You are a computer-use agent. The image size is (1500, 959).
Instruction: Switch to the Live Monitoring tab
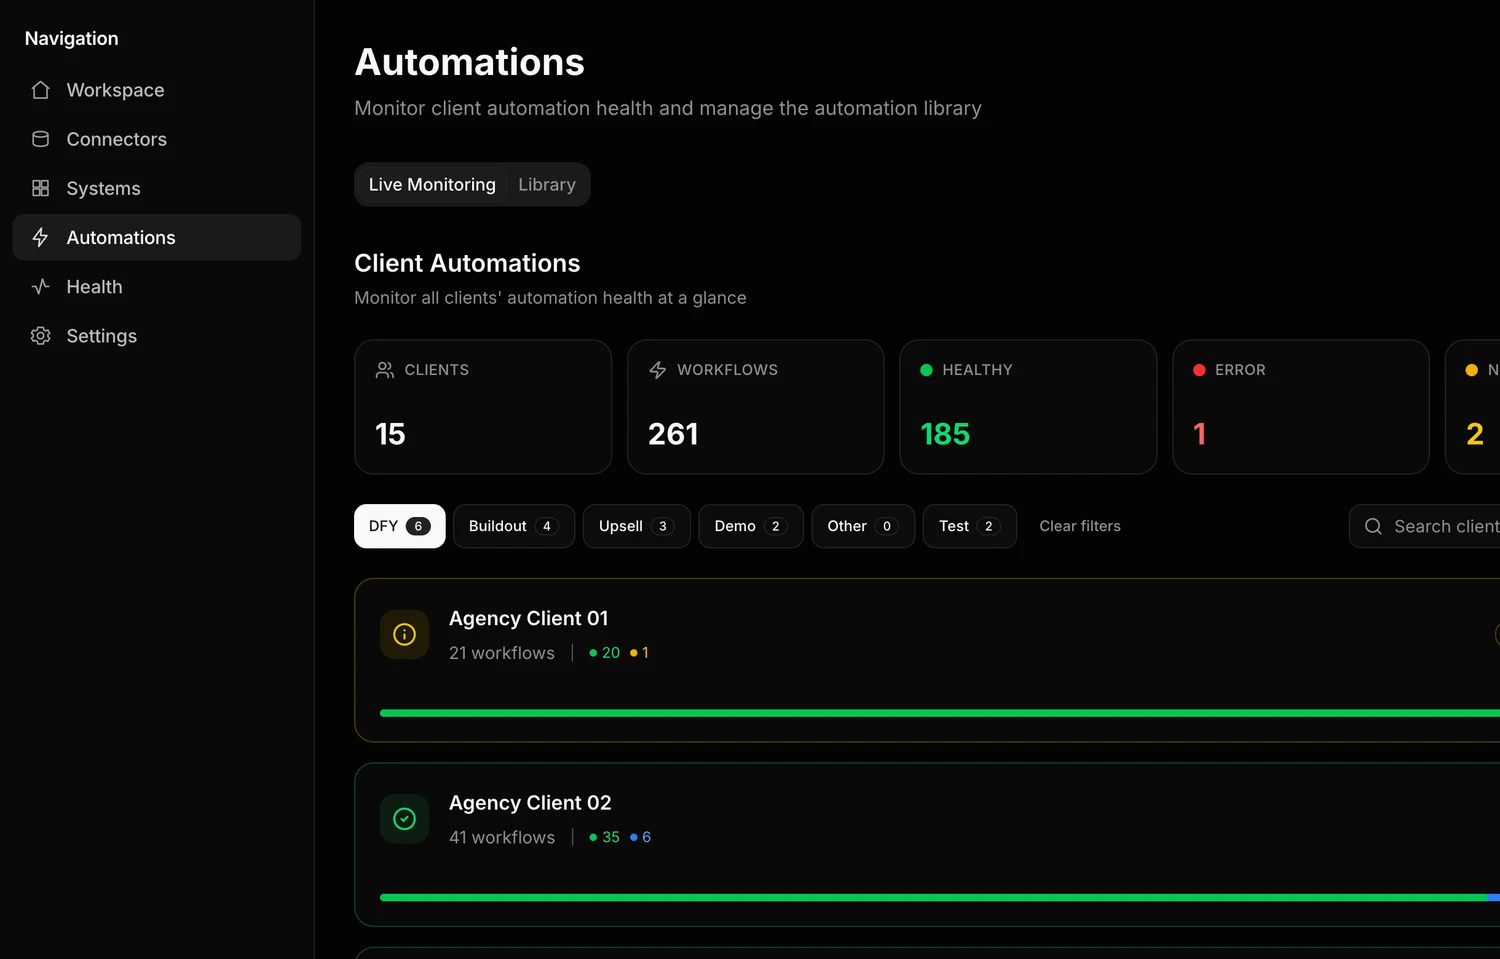(x=432, y=185)
